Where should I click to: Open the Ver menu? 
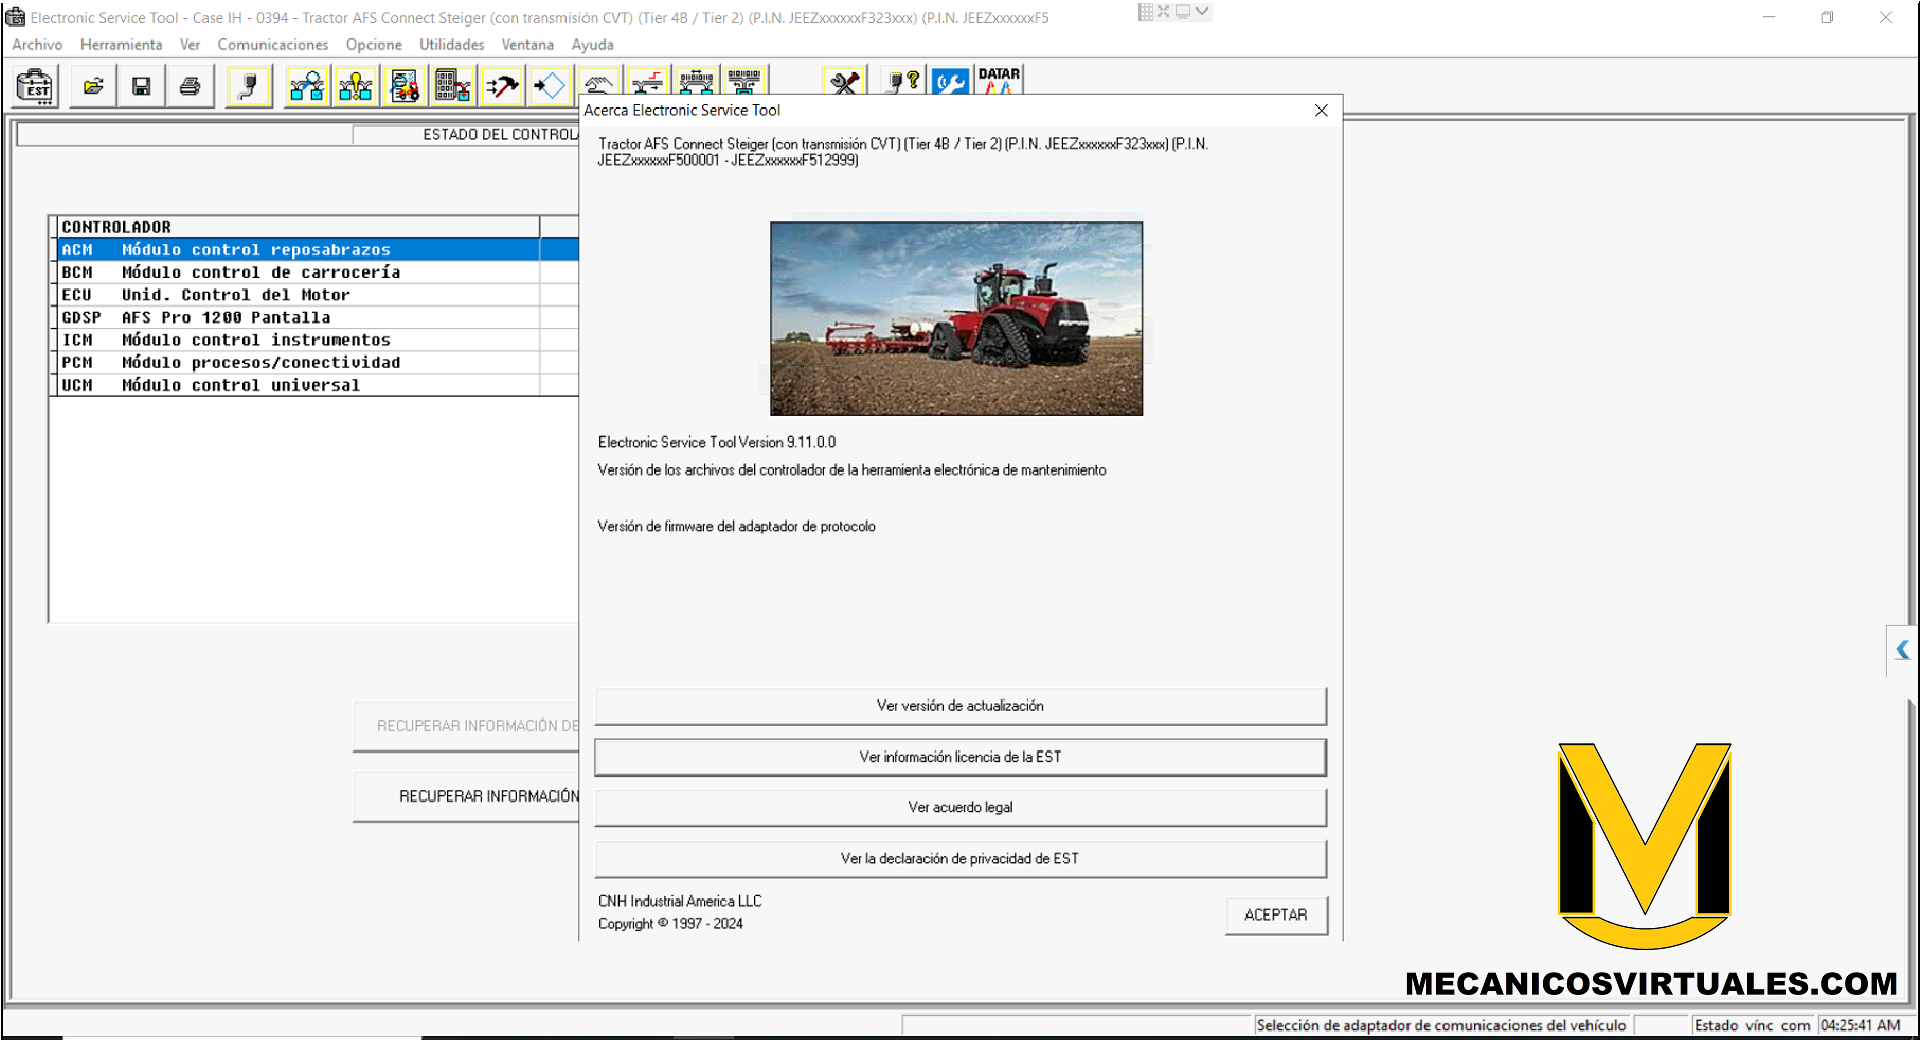[190, 44]
